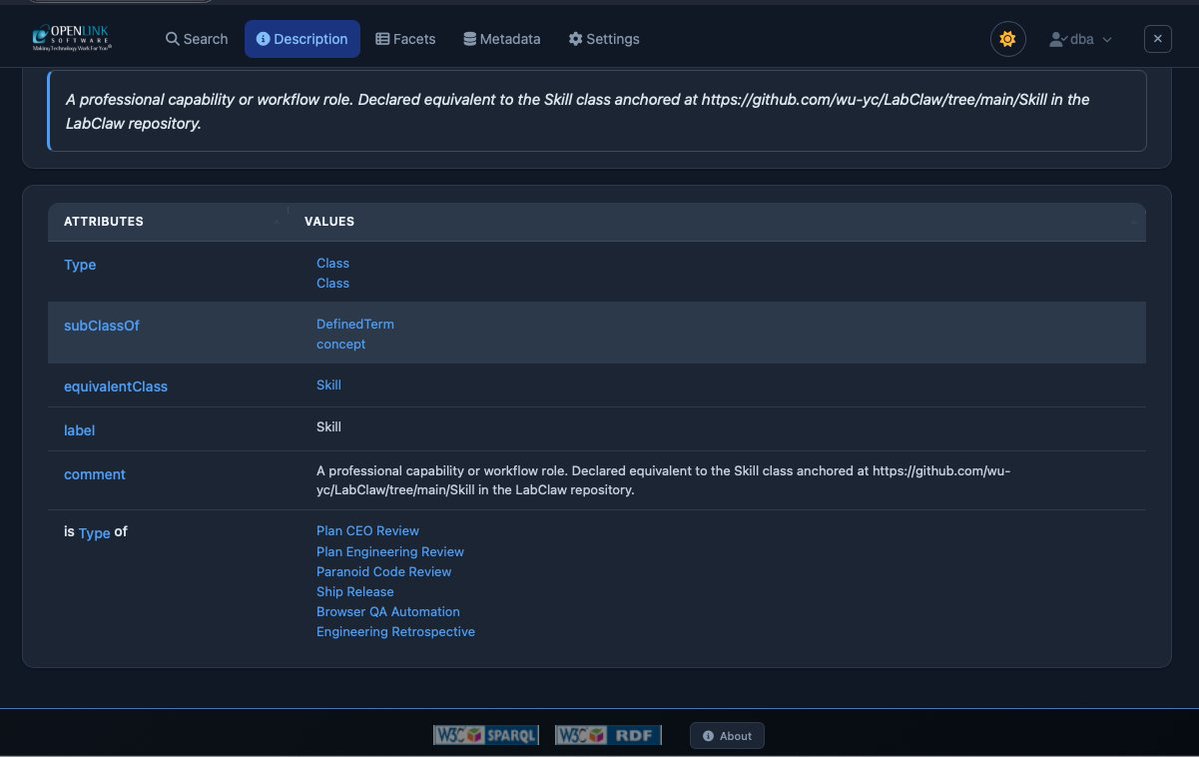This screenshot has width=1199, height=757.
Task: Open the dba user dropdown menu
Action: point(1080,39)
